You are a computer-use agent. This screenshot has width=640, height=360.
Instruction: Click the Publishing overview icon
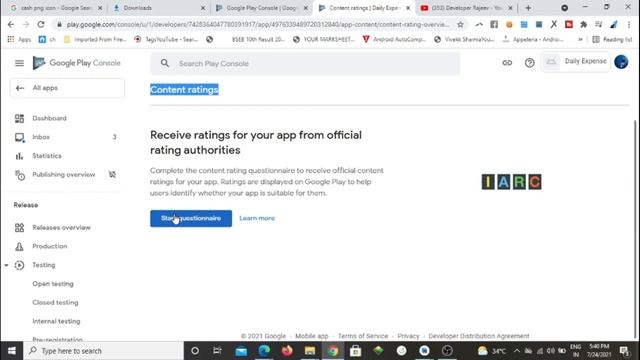point(20,175)
